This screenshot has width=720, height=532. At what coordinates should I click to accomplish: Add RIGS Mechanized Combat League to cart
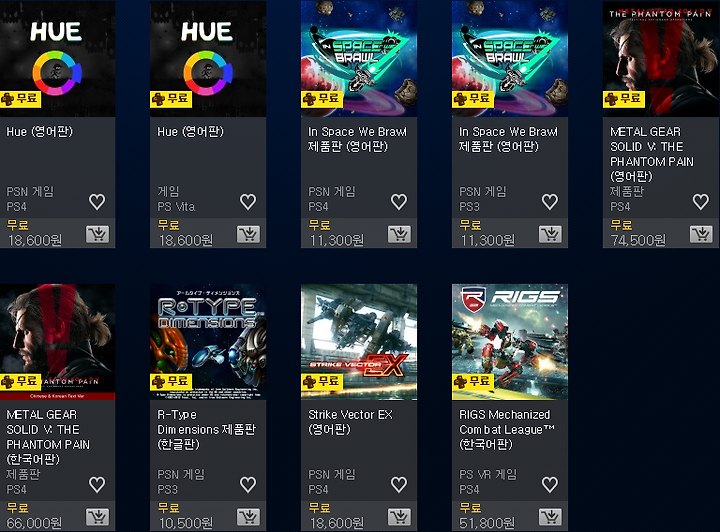pos(550,517)
